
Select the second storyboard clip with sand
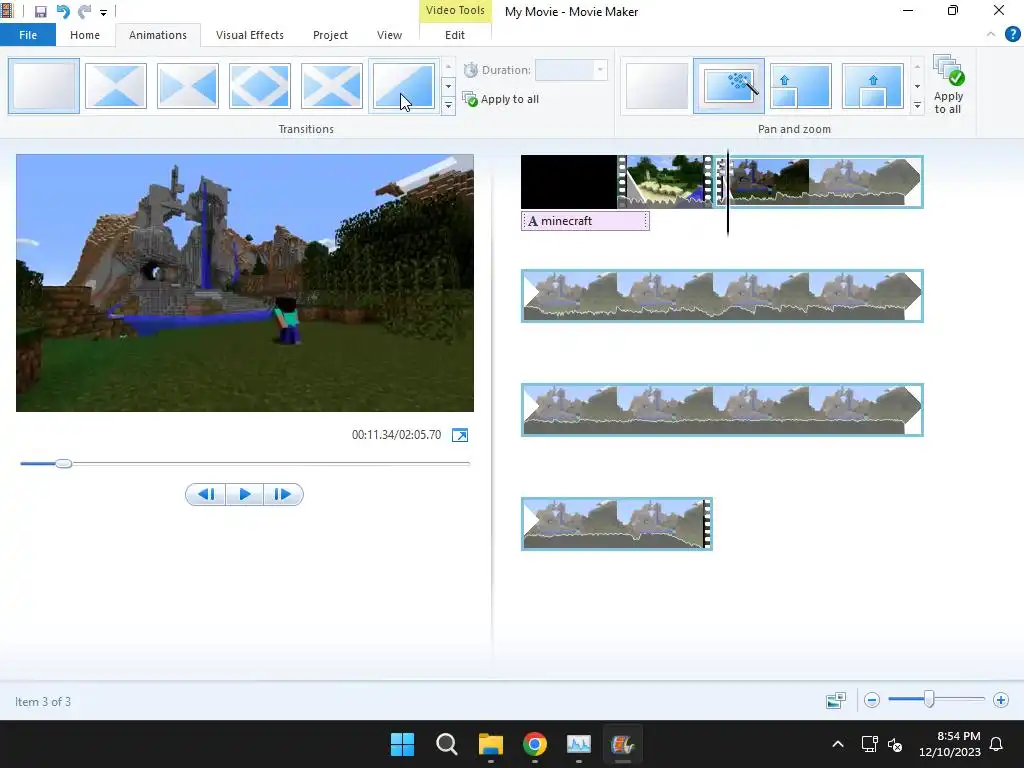[x=664, y=182]
